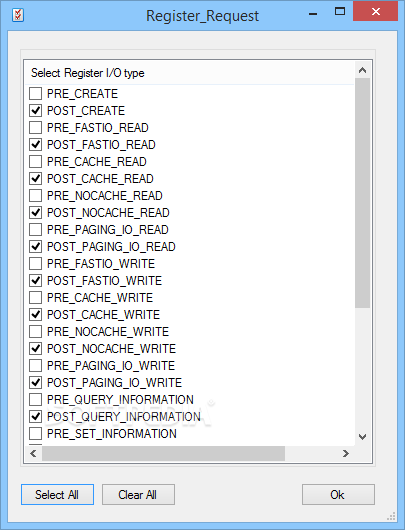Viewport: 405px width, 530px height.
Task: Uncheck POST_PAGING_IO_READ checkbox
Action: click(x=35, y=246)
